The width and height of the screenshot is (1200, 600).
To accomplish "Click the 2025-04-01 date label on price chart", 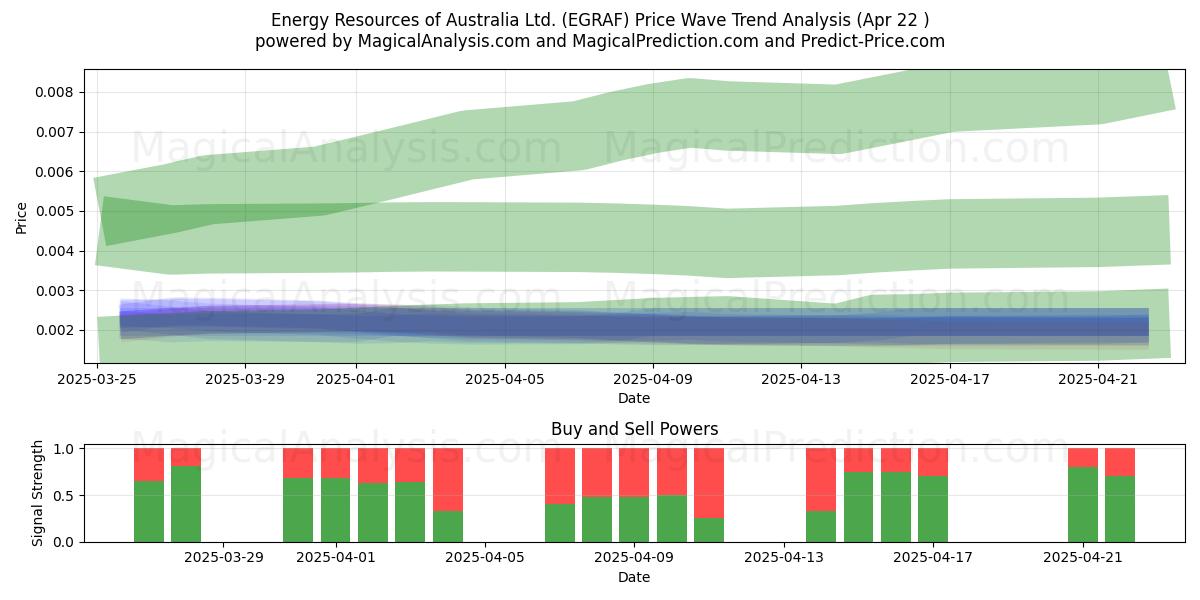I will coord(357,379).
